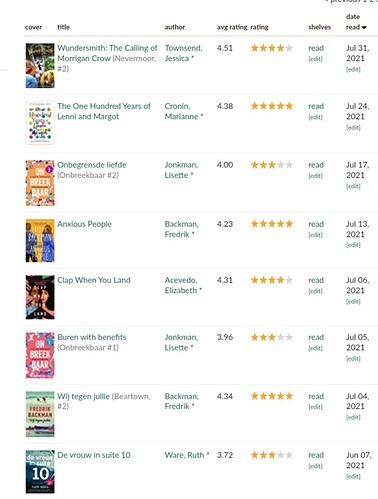Image resolution: width=378 pixels, height=499 pixels.
Task: Set De vrouw in suite 10 to four stars
Action: tap(281, 455)
